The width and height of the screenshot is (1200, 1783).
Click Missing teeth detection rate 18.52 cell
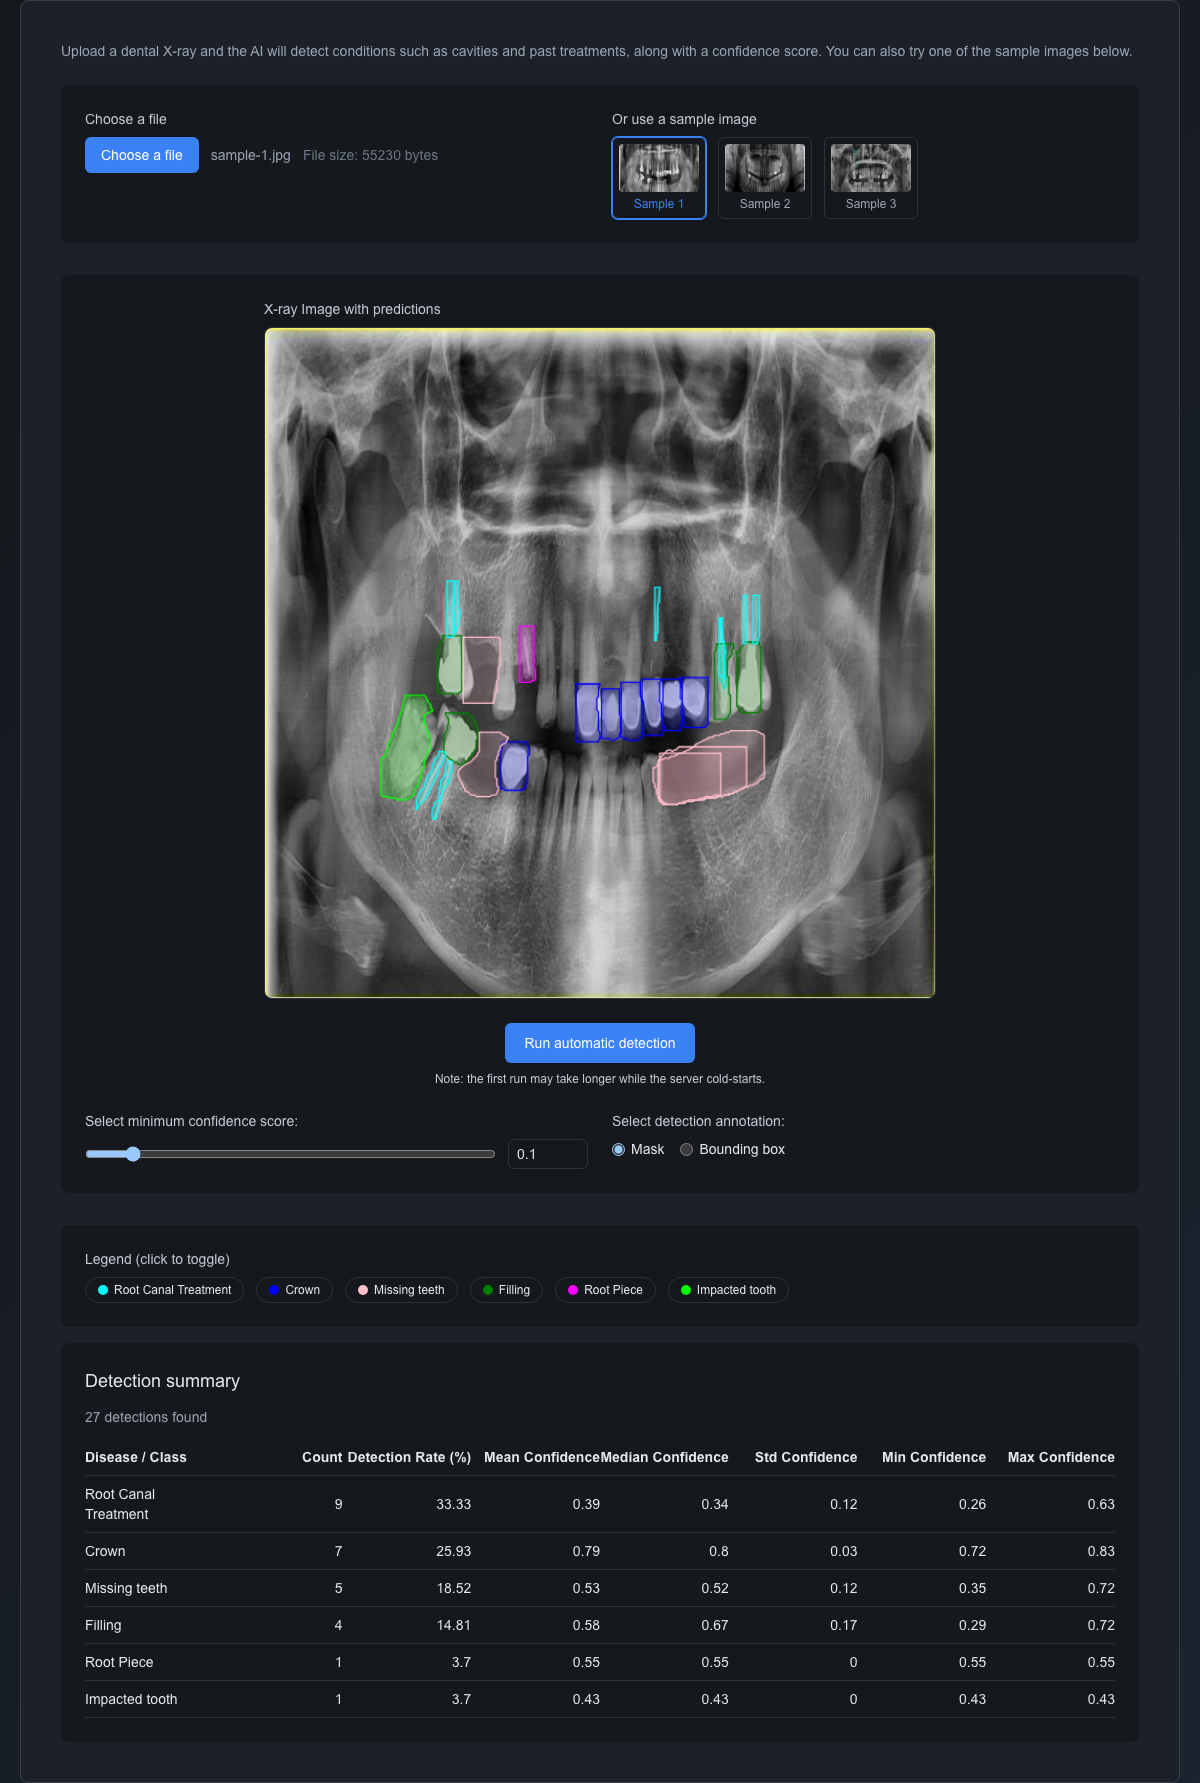(453, 1588)
